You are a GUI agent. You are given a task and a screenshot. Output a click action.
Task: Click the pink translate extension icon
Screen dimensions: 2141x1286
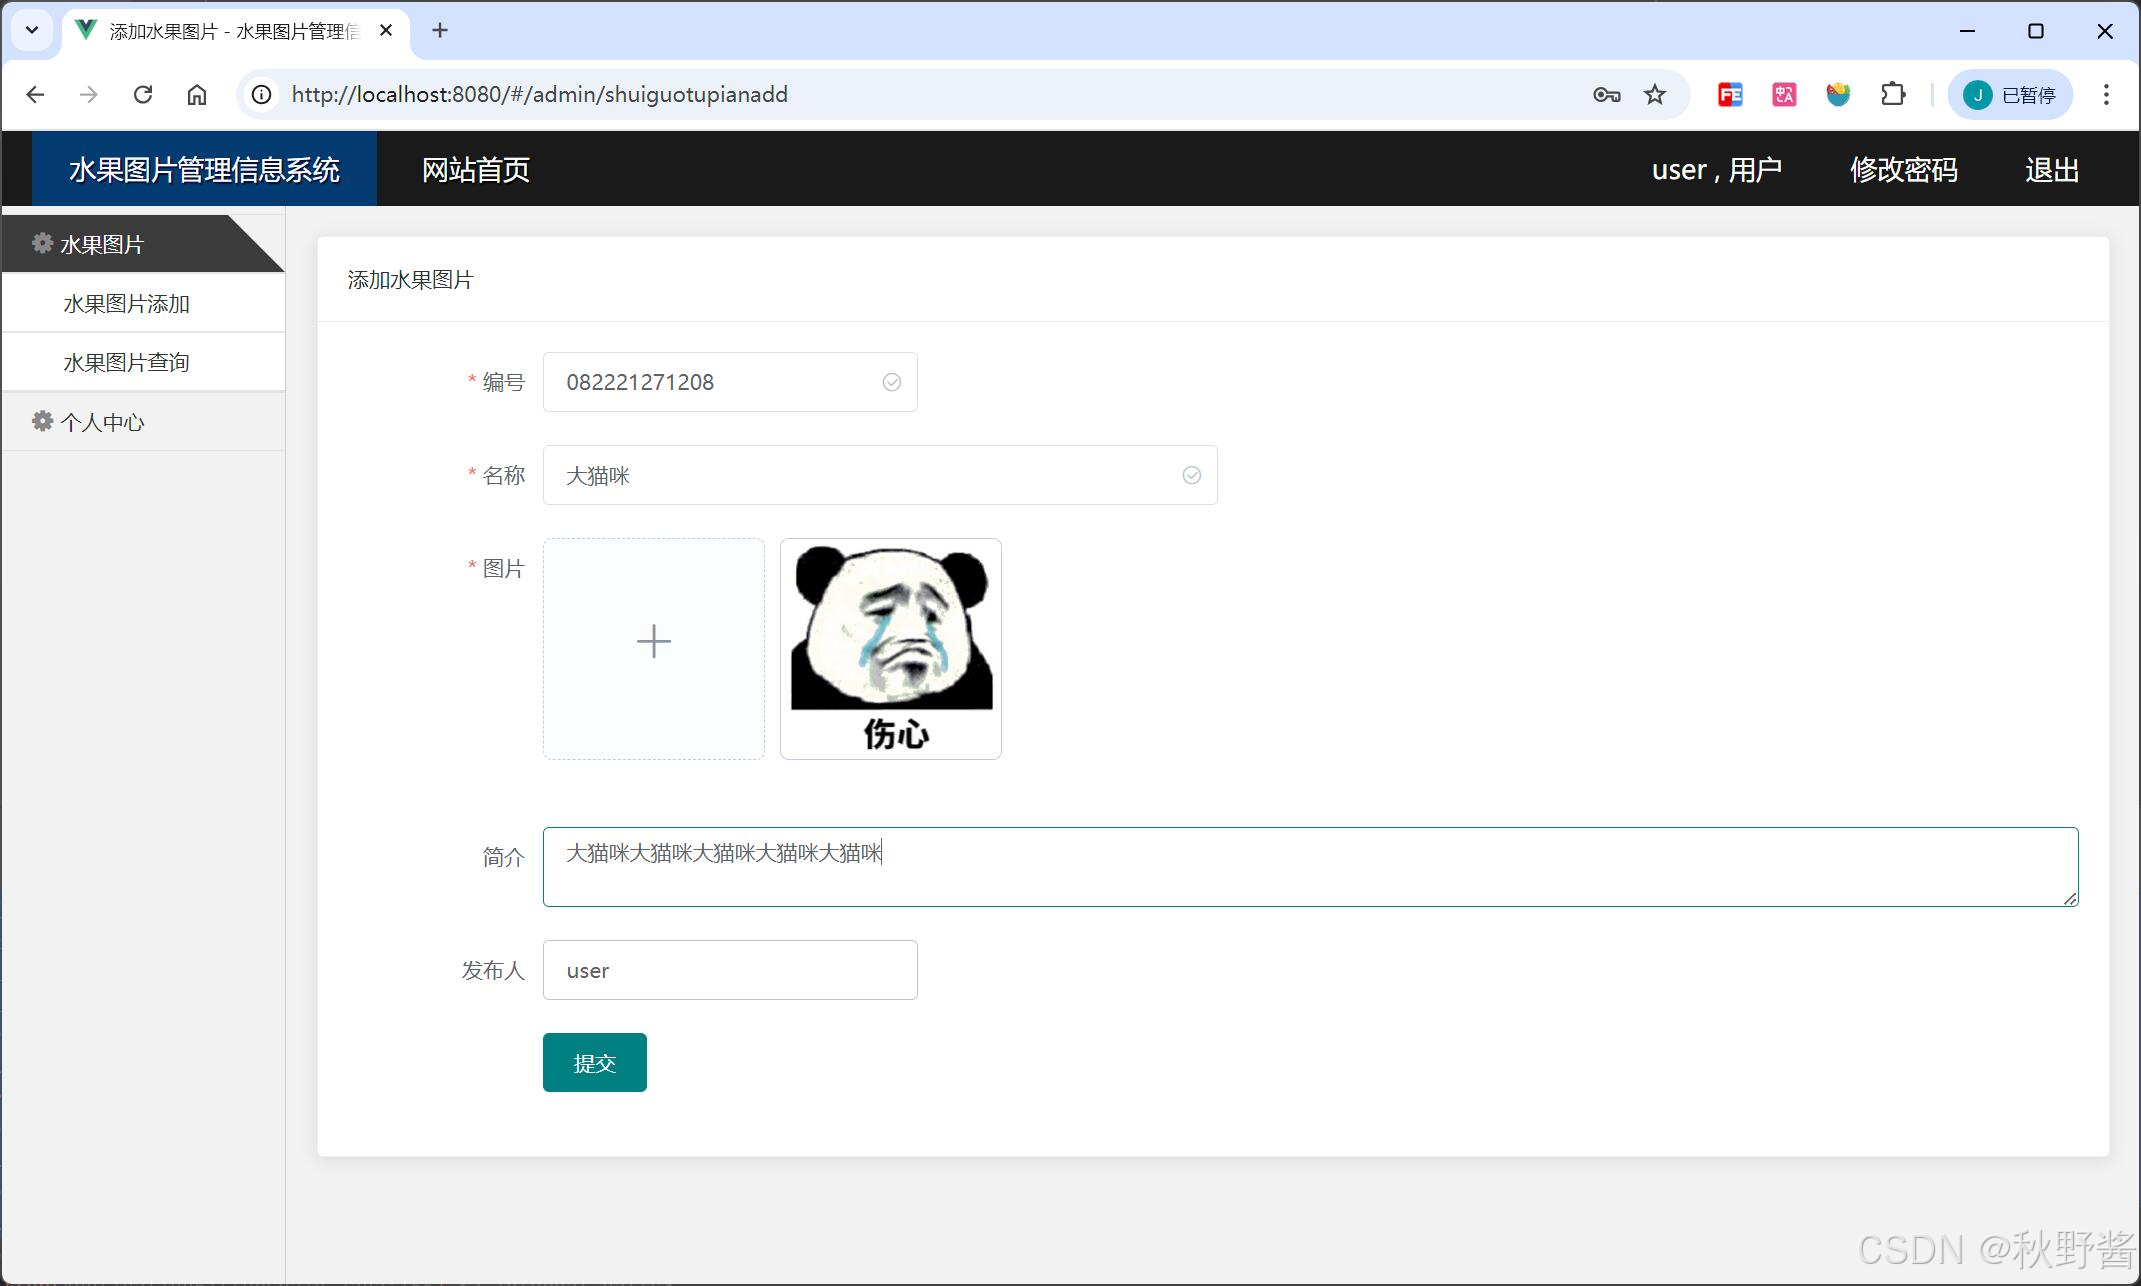[1784, 95]
